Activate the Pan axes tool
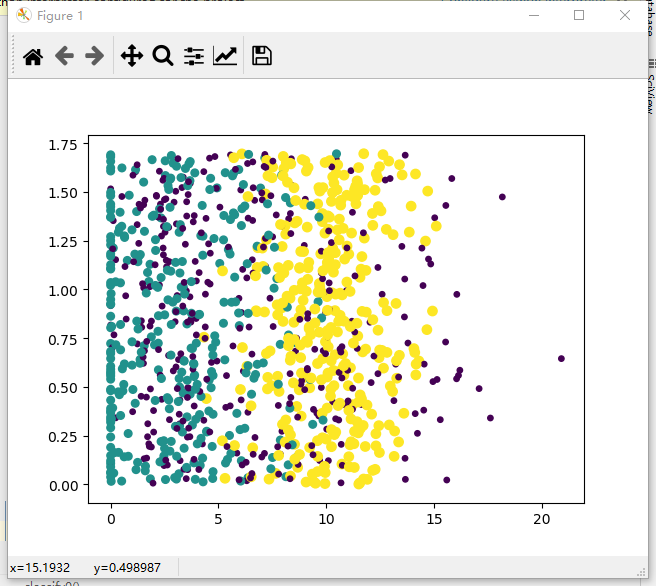This screenshot has width=656, height=586. pos(132,56)
